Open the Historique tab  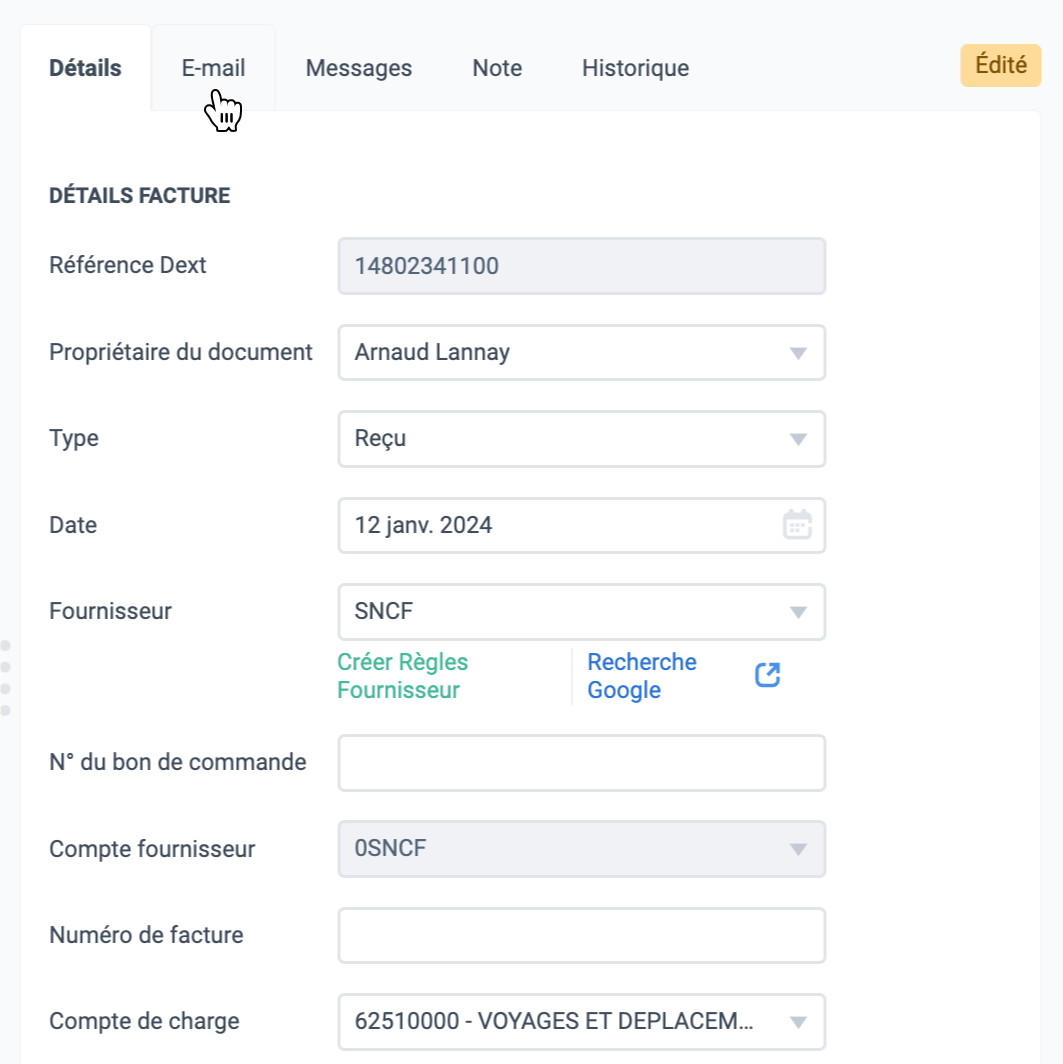635,68
